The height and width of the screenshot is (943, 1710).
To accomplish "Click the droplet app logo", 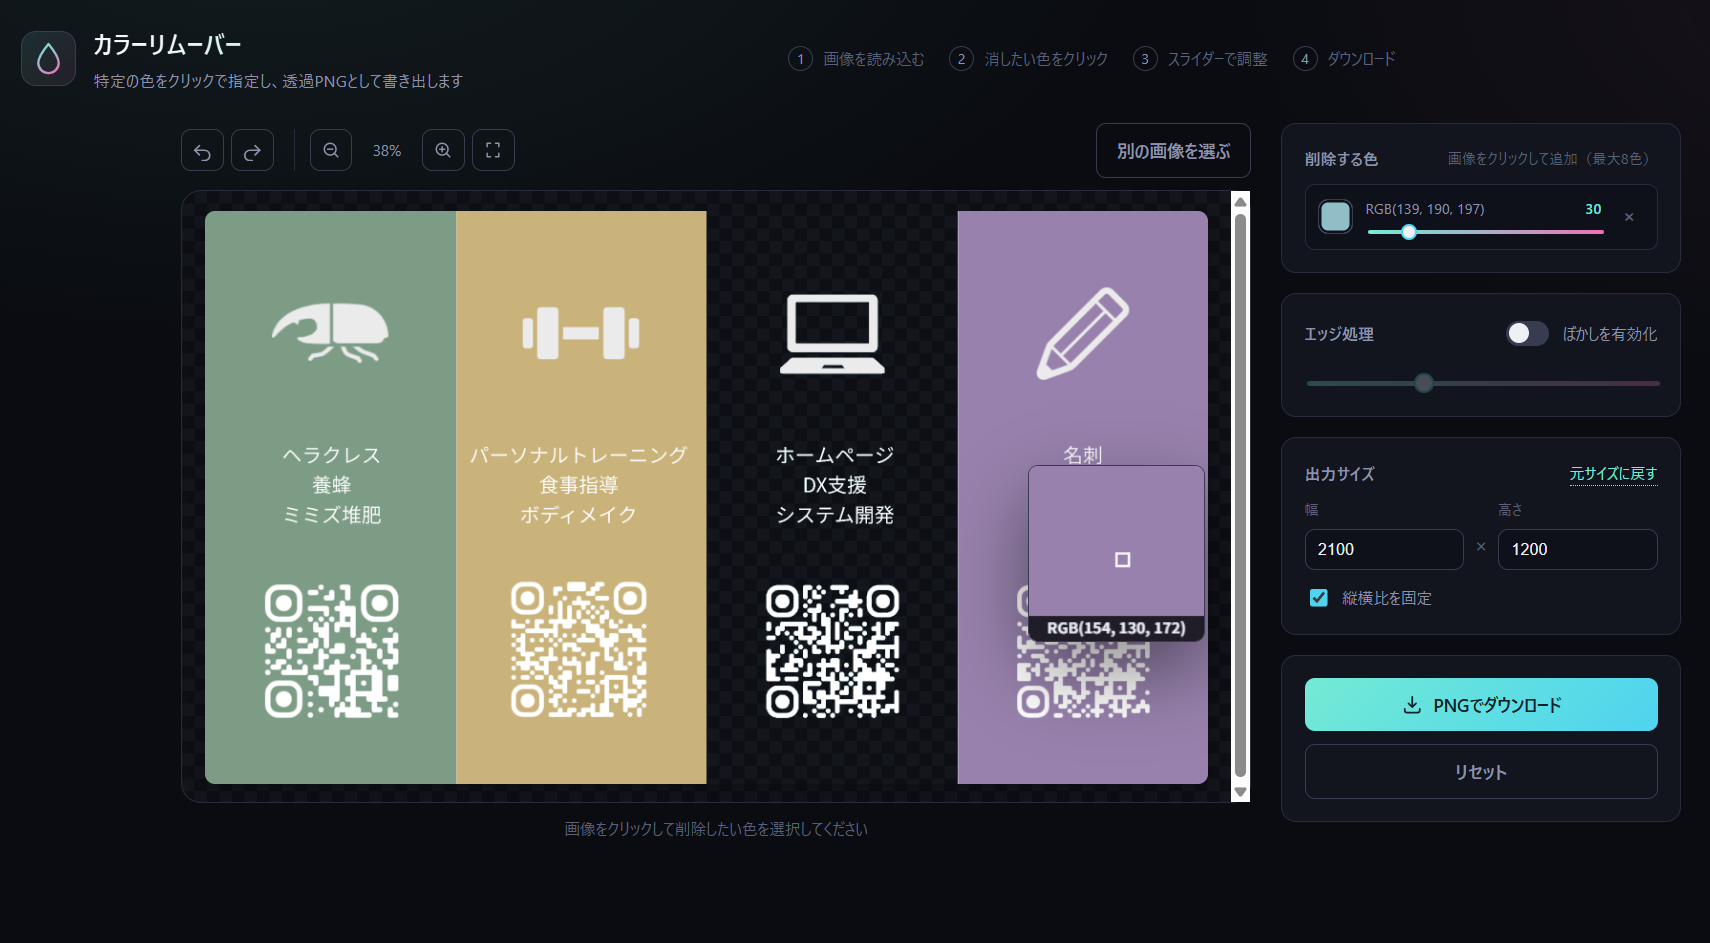I will [x=48, y=59].
